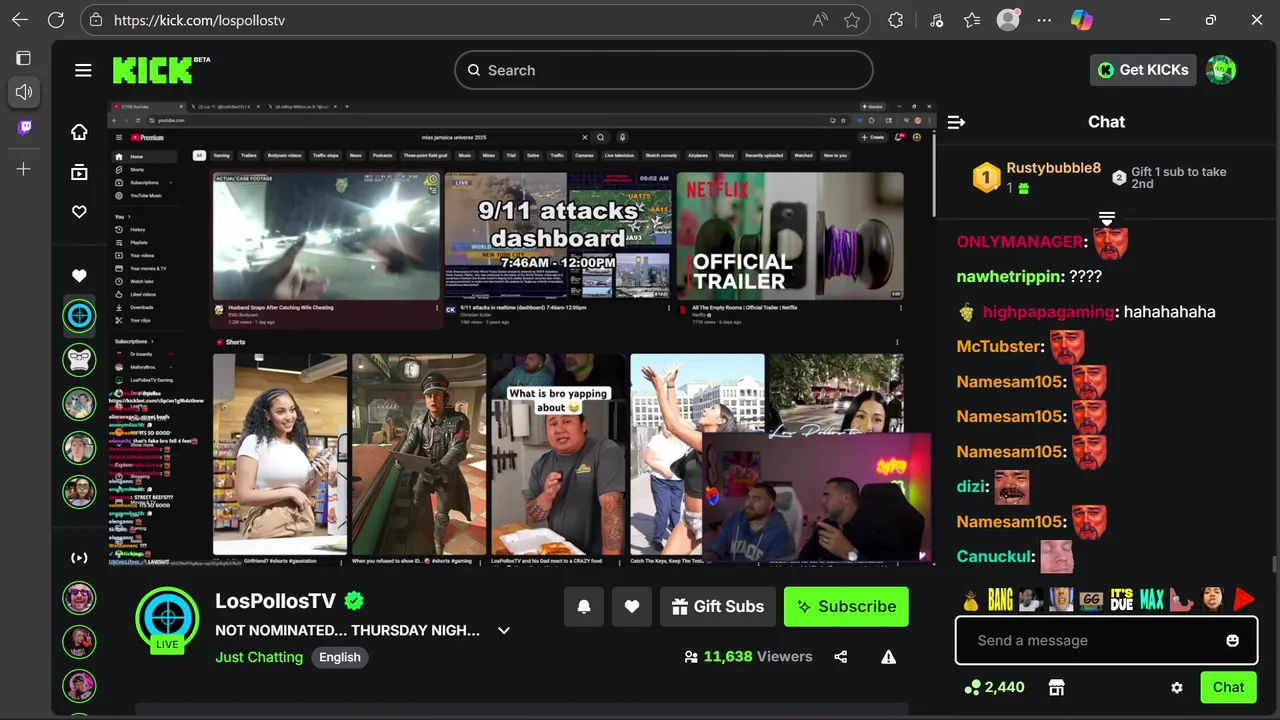Open the user profile avatar menu
The image size is (1280, 720).
[1221, 70]
